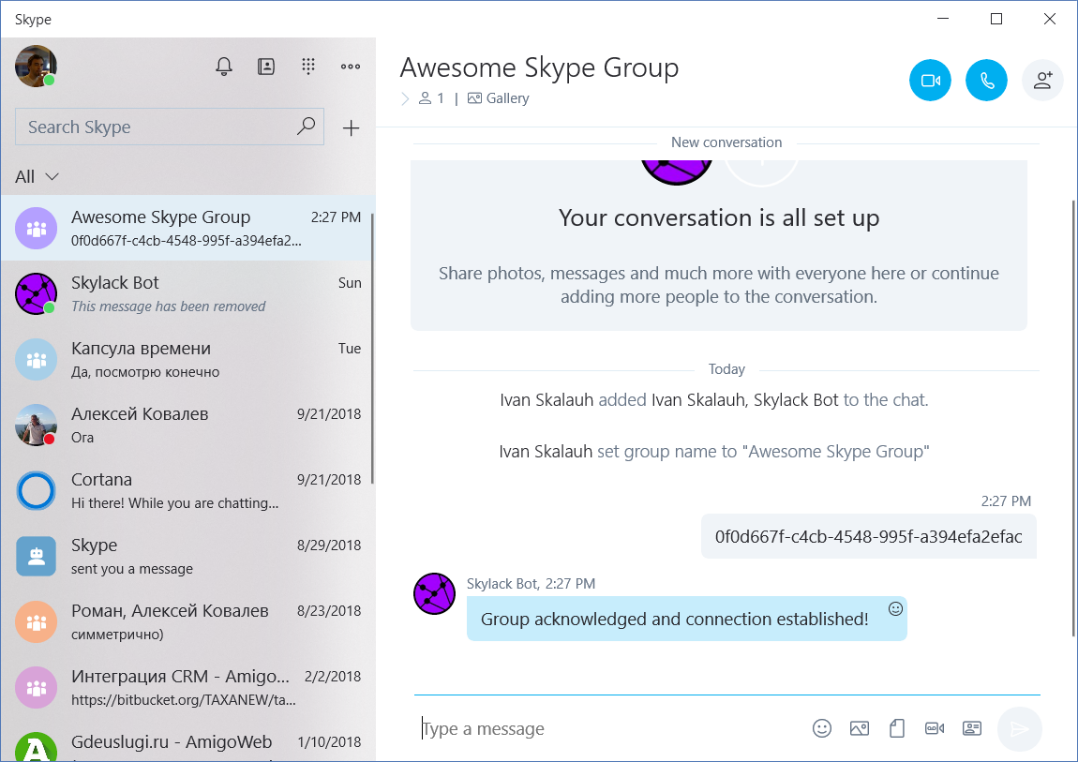Viewport: 1078px width, 762px height.
Task: Start a new chat with plus icon
Action: click(351, 127)
